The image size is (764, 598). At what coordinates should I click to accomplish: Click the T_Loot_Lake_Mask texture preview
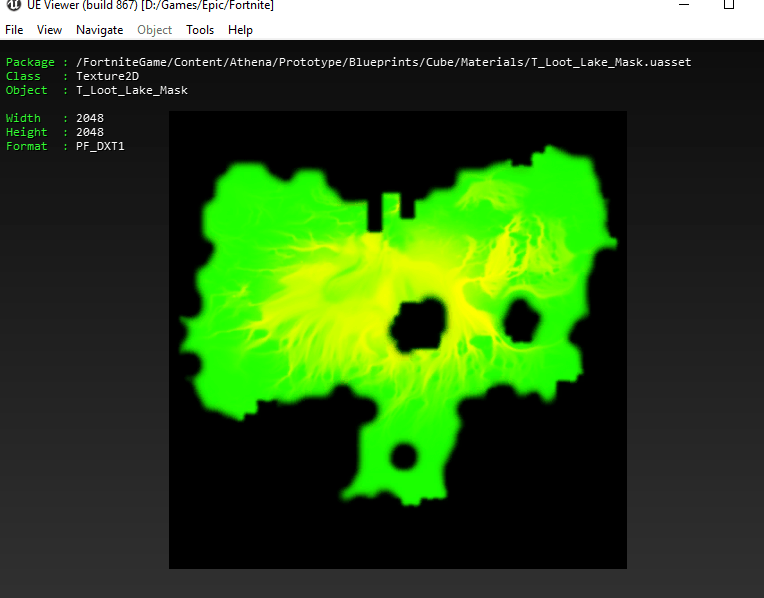click(x=398, y=340)
